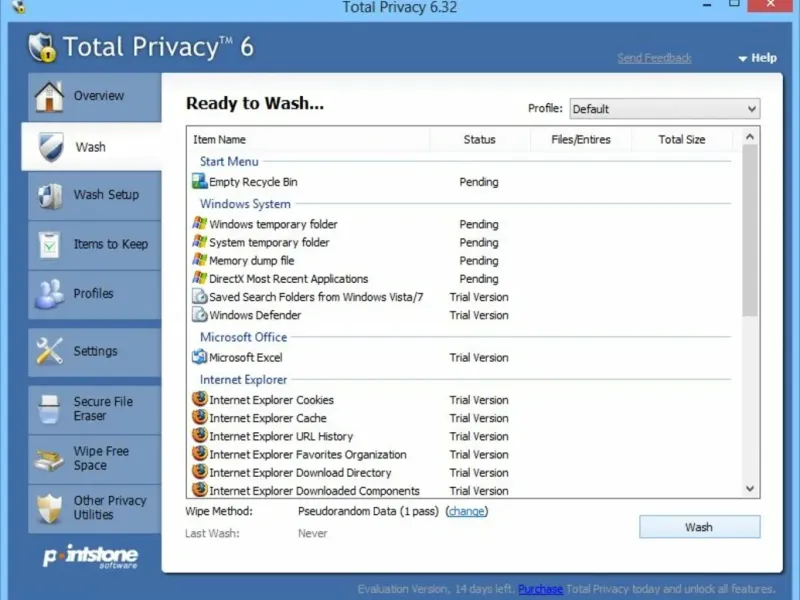Open Other Privacy Utilities tab
The width and height of the screenshot is (800, 600).
[x=95, y=509]
